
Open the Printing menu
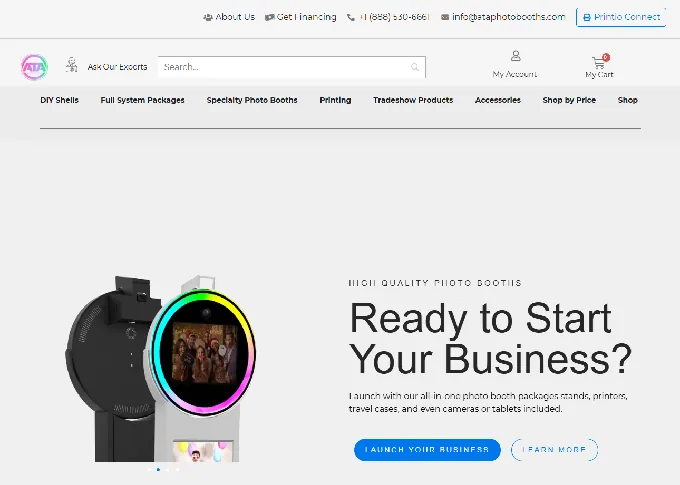[x=335, y=100]
